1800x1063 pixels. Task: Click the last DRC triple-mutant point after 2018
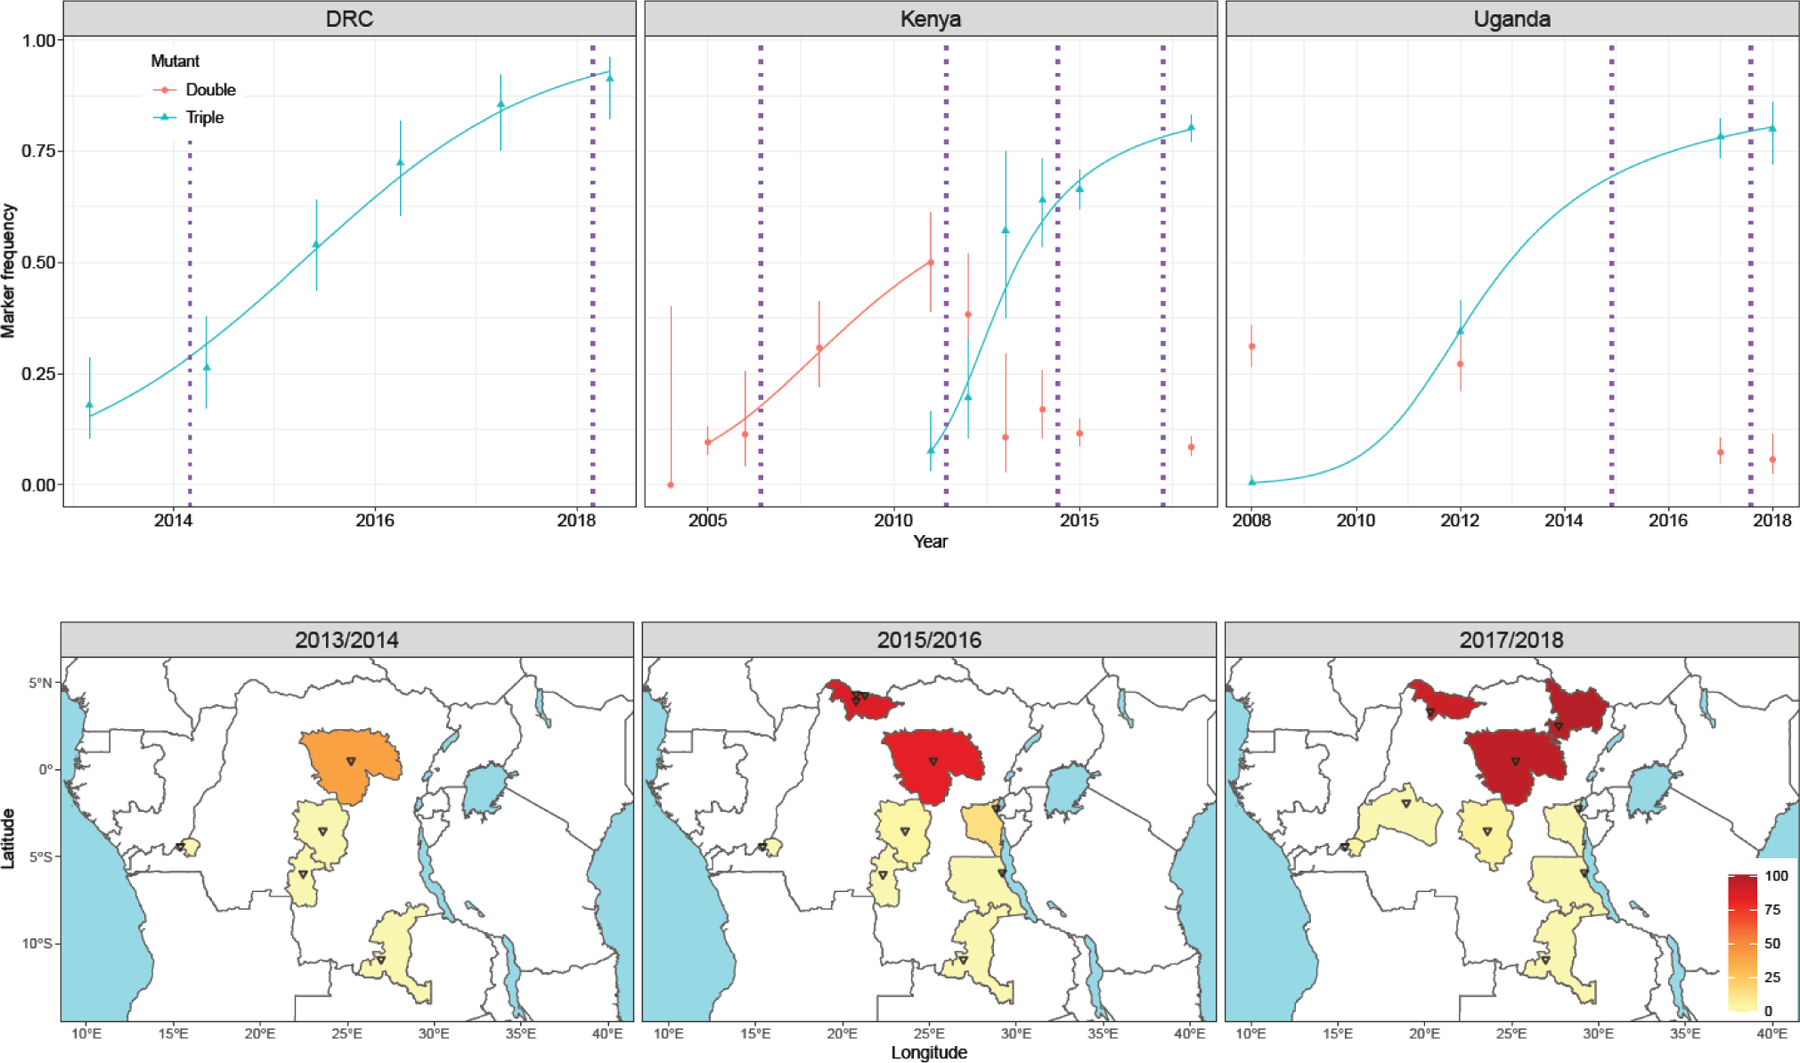(610, 78)
